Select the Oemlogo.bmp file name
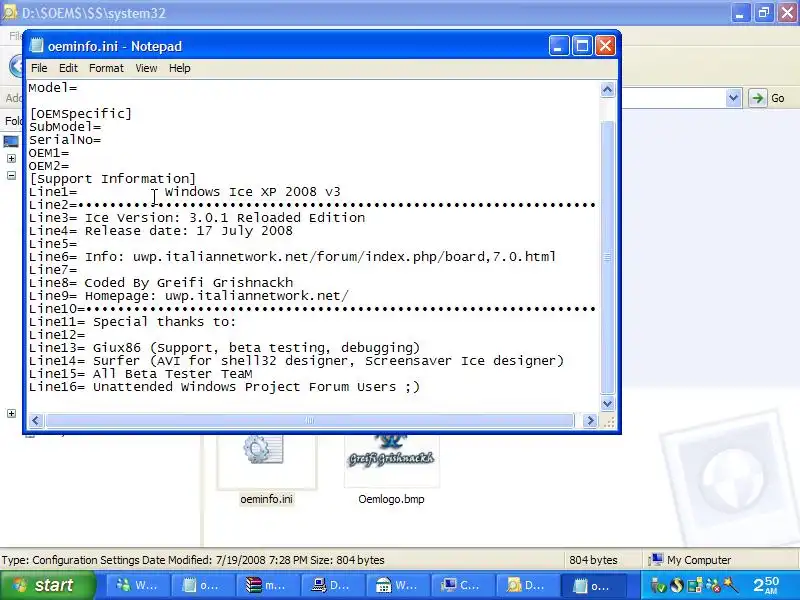Viewport: 800px width, 600px height. [x=391, y=499]
